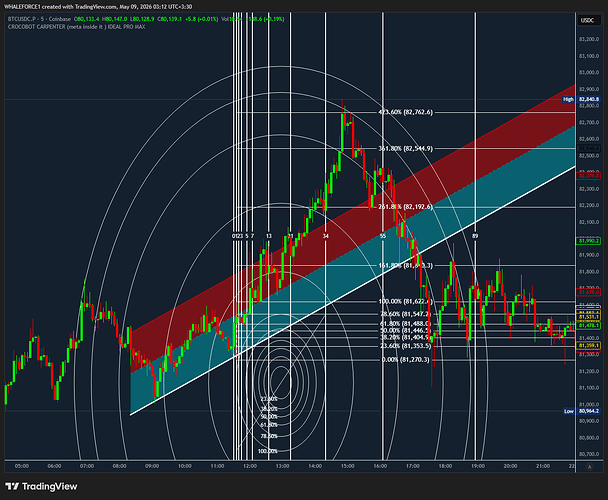Screen dimensions: 608x500
Task: Click Fib time zone marker 13
Action: tap(269, 236)
